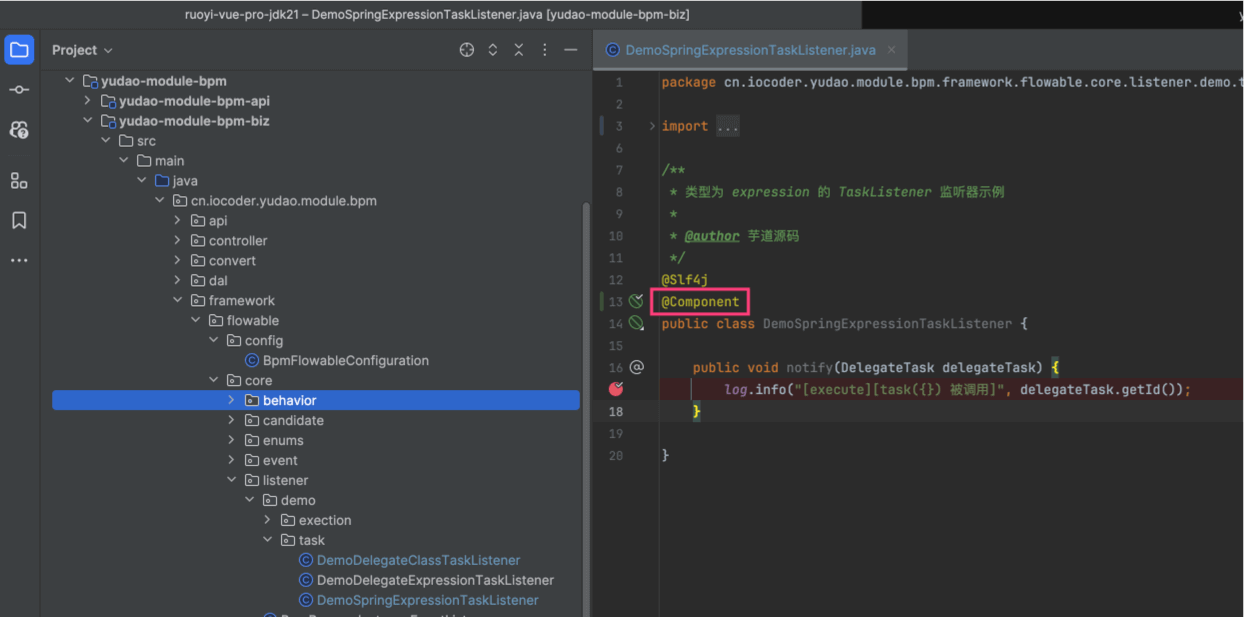Toggle the Project tool window folder icon

coord(19,49)
